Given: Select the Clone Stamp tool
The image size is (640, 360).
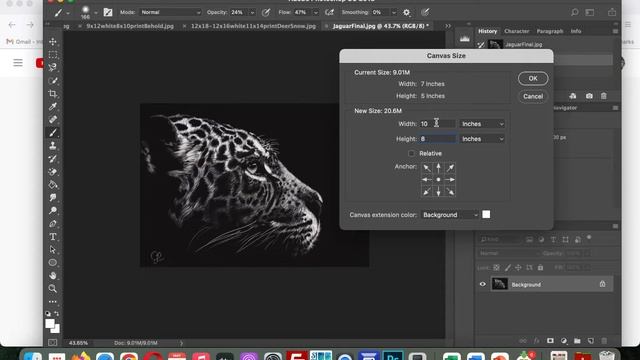Looking at the screenshot, I should pos(53,146).
